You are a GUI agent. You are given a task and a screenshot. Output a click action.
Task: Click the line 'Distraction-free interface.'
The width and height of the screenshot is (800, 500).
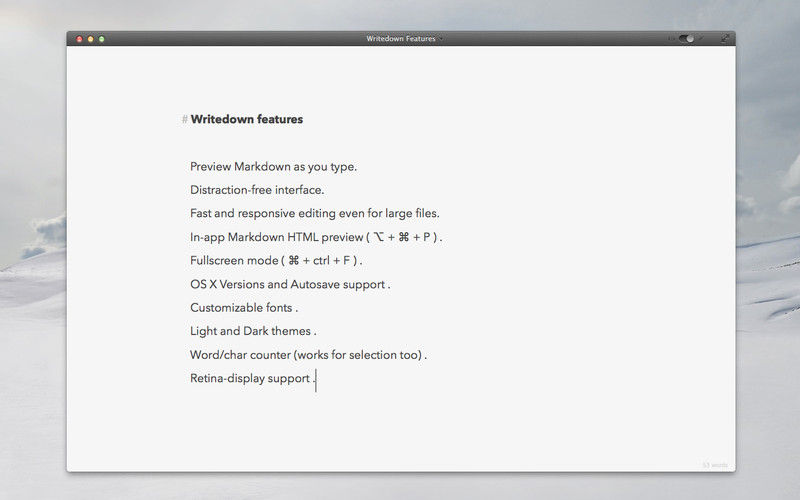[257, 190]
